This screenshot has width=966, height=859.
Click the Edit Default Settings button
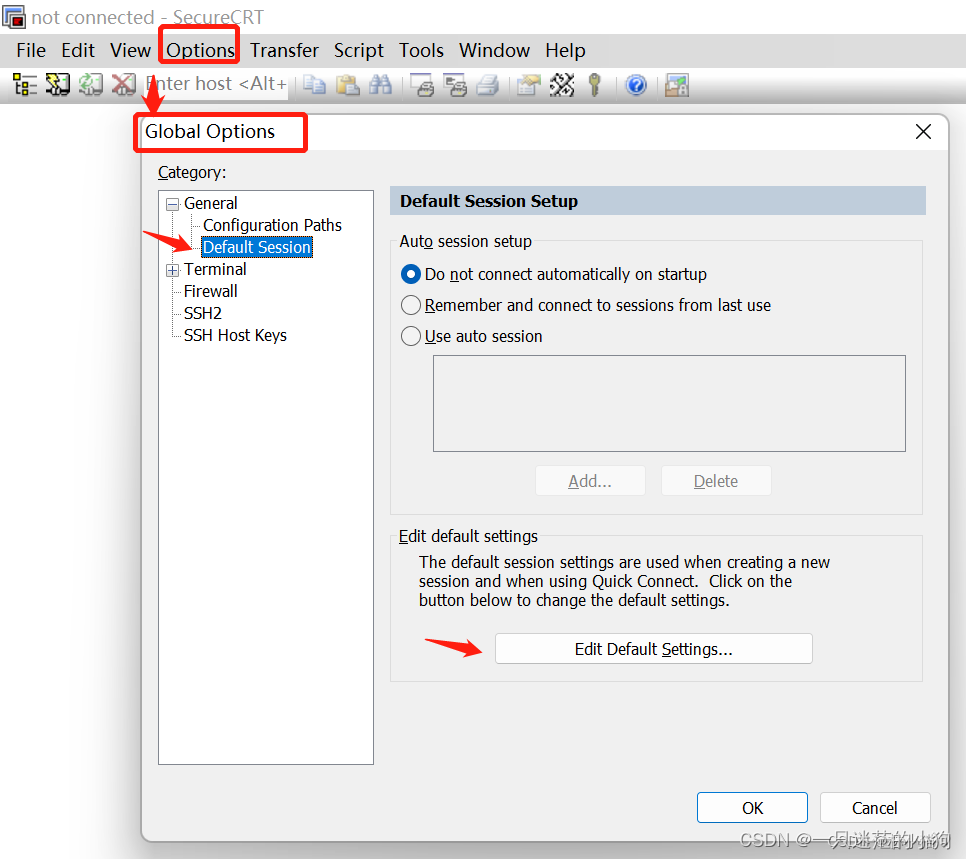[654, 649]
